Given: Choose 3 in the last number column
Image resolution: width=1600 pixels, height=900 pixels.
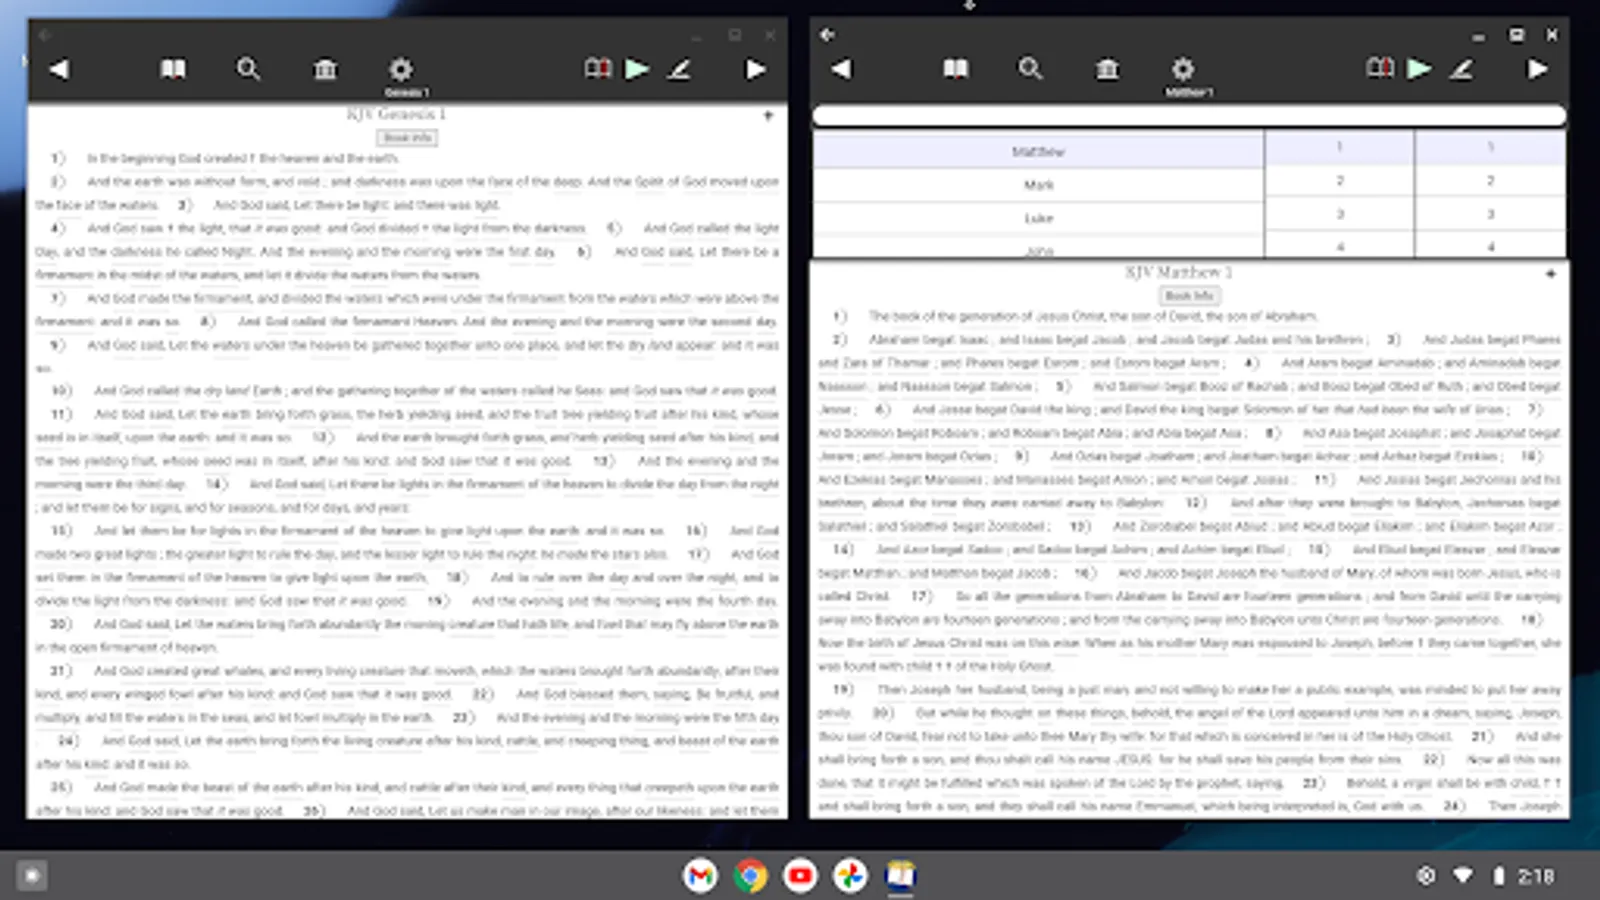Looking at the screenshot, I should (x=1490, y=214).
